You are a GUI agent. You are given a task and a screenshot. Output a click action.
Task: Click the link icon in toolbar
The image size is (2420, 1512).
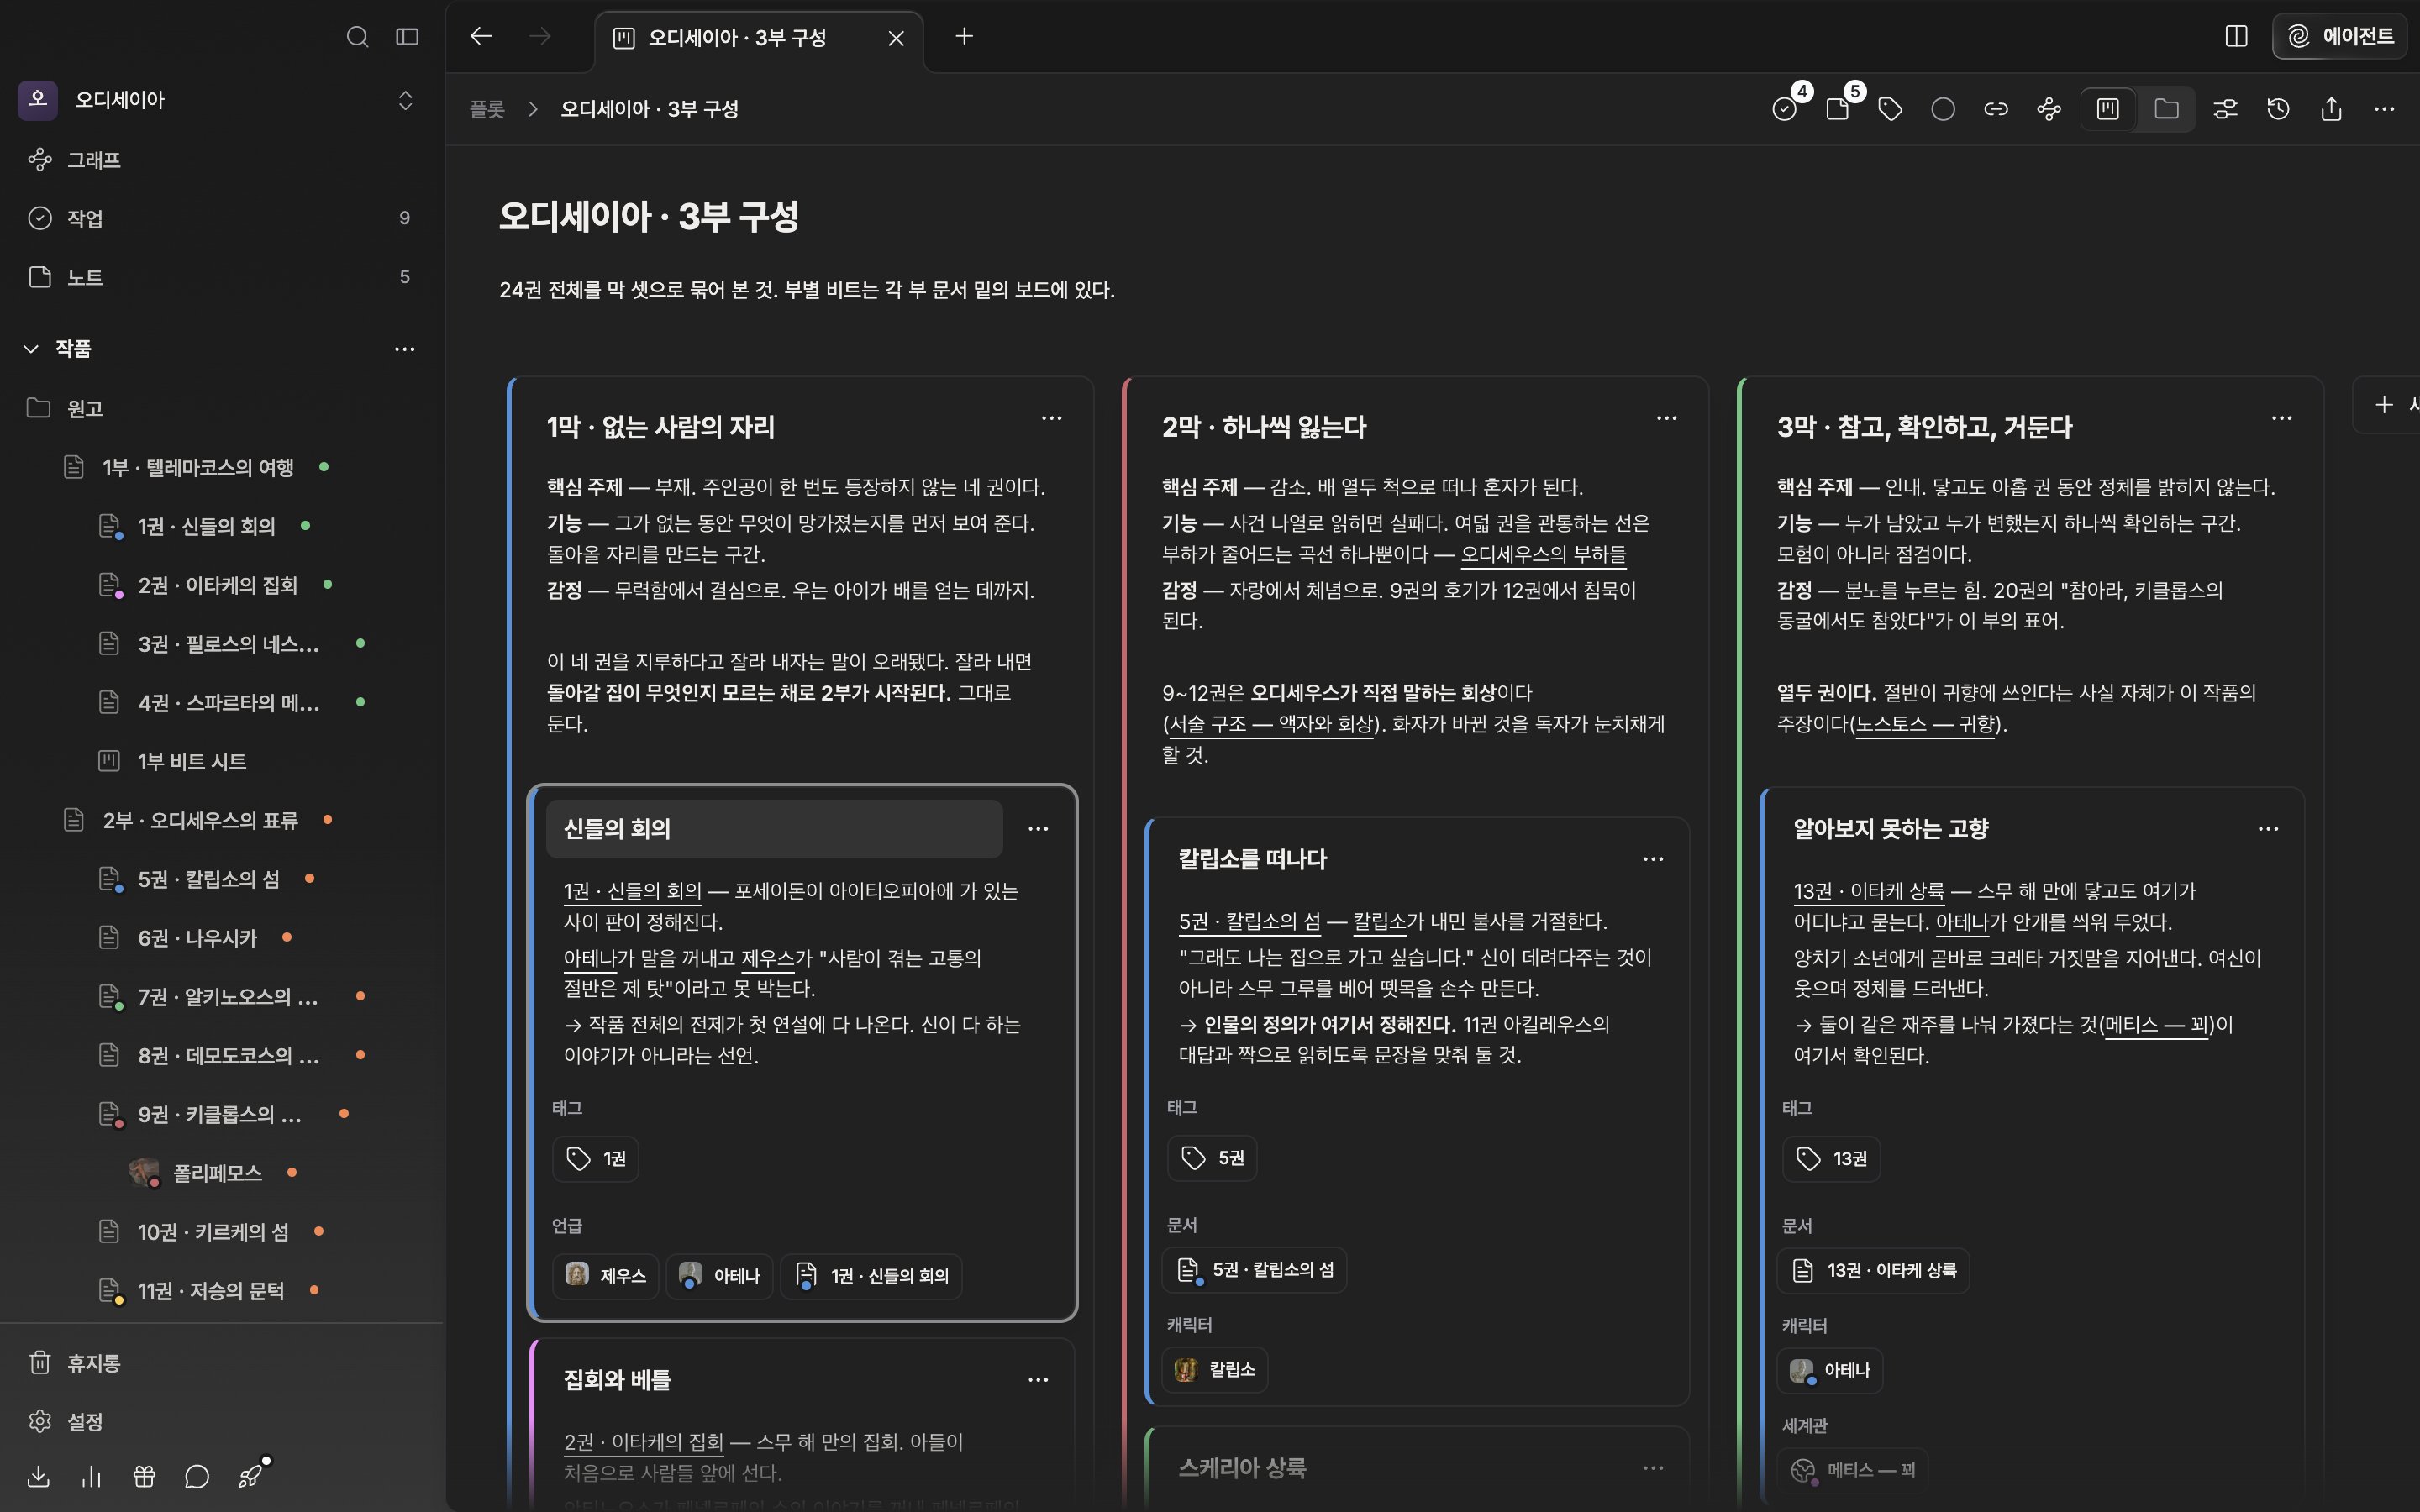pyautogui.click(x=1996, y=109)
